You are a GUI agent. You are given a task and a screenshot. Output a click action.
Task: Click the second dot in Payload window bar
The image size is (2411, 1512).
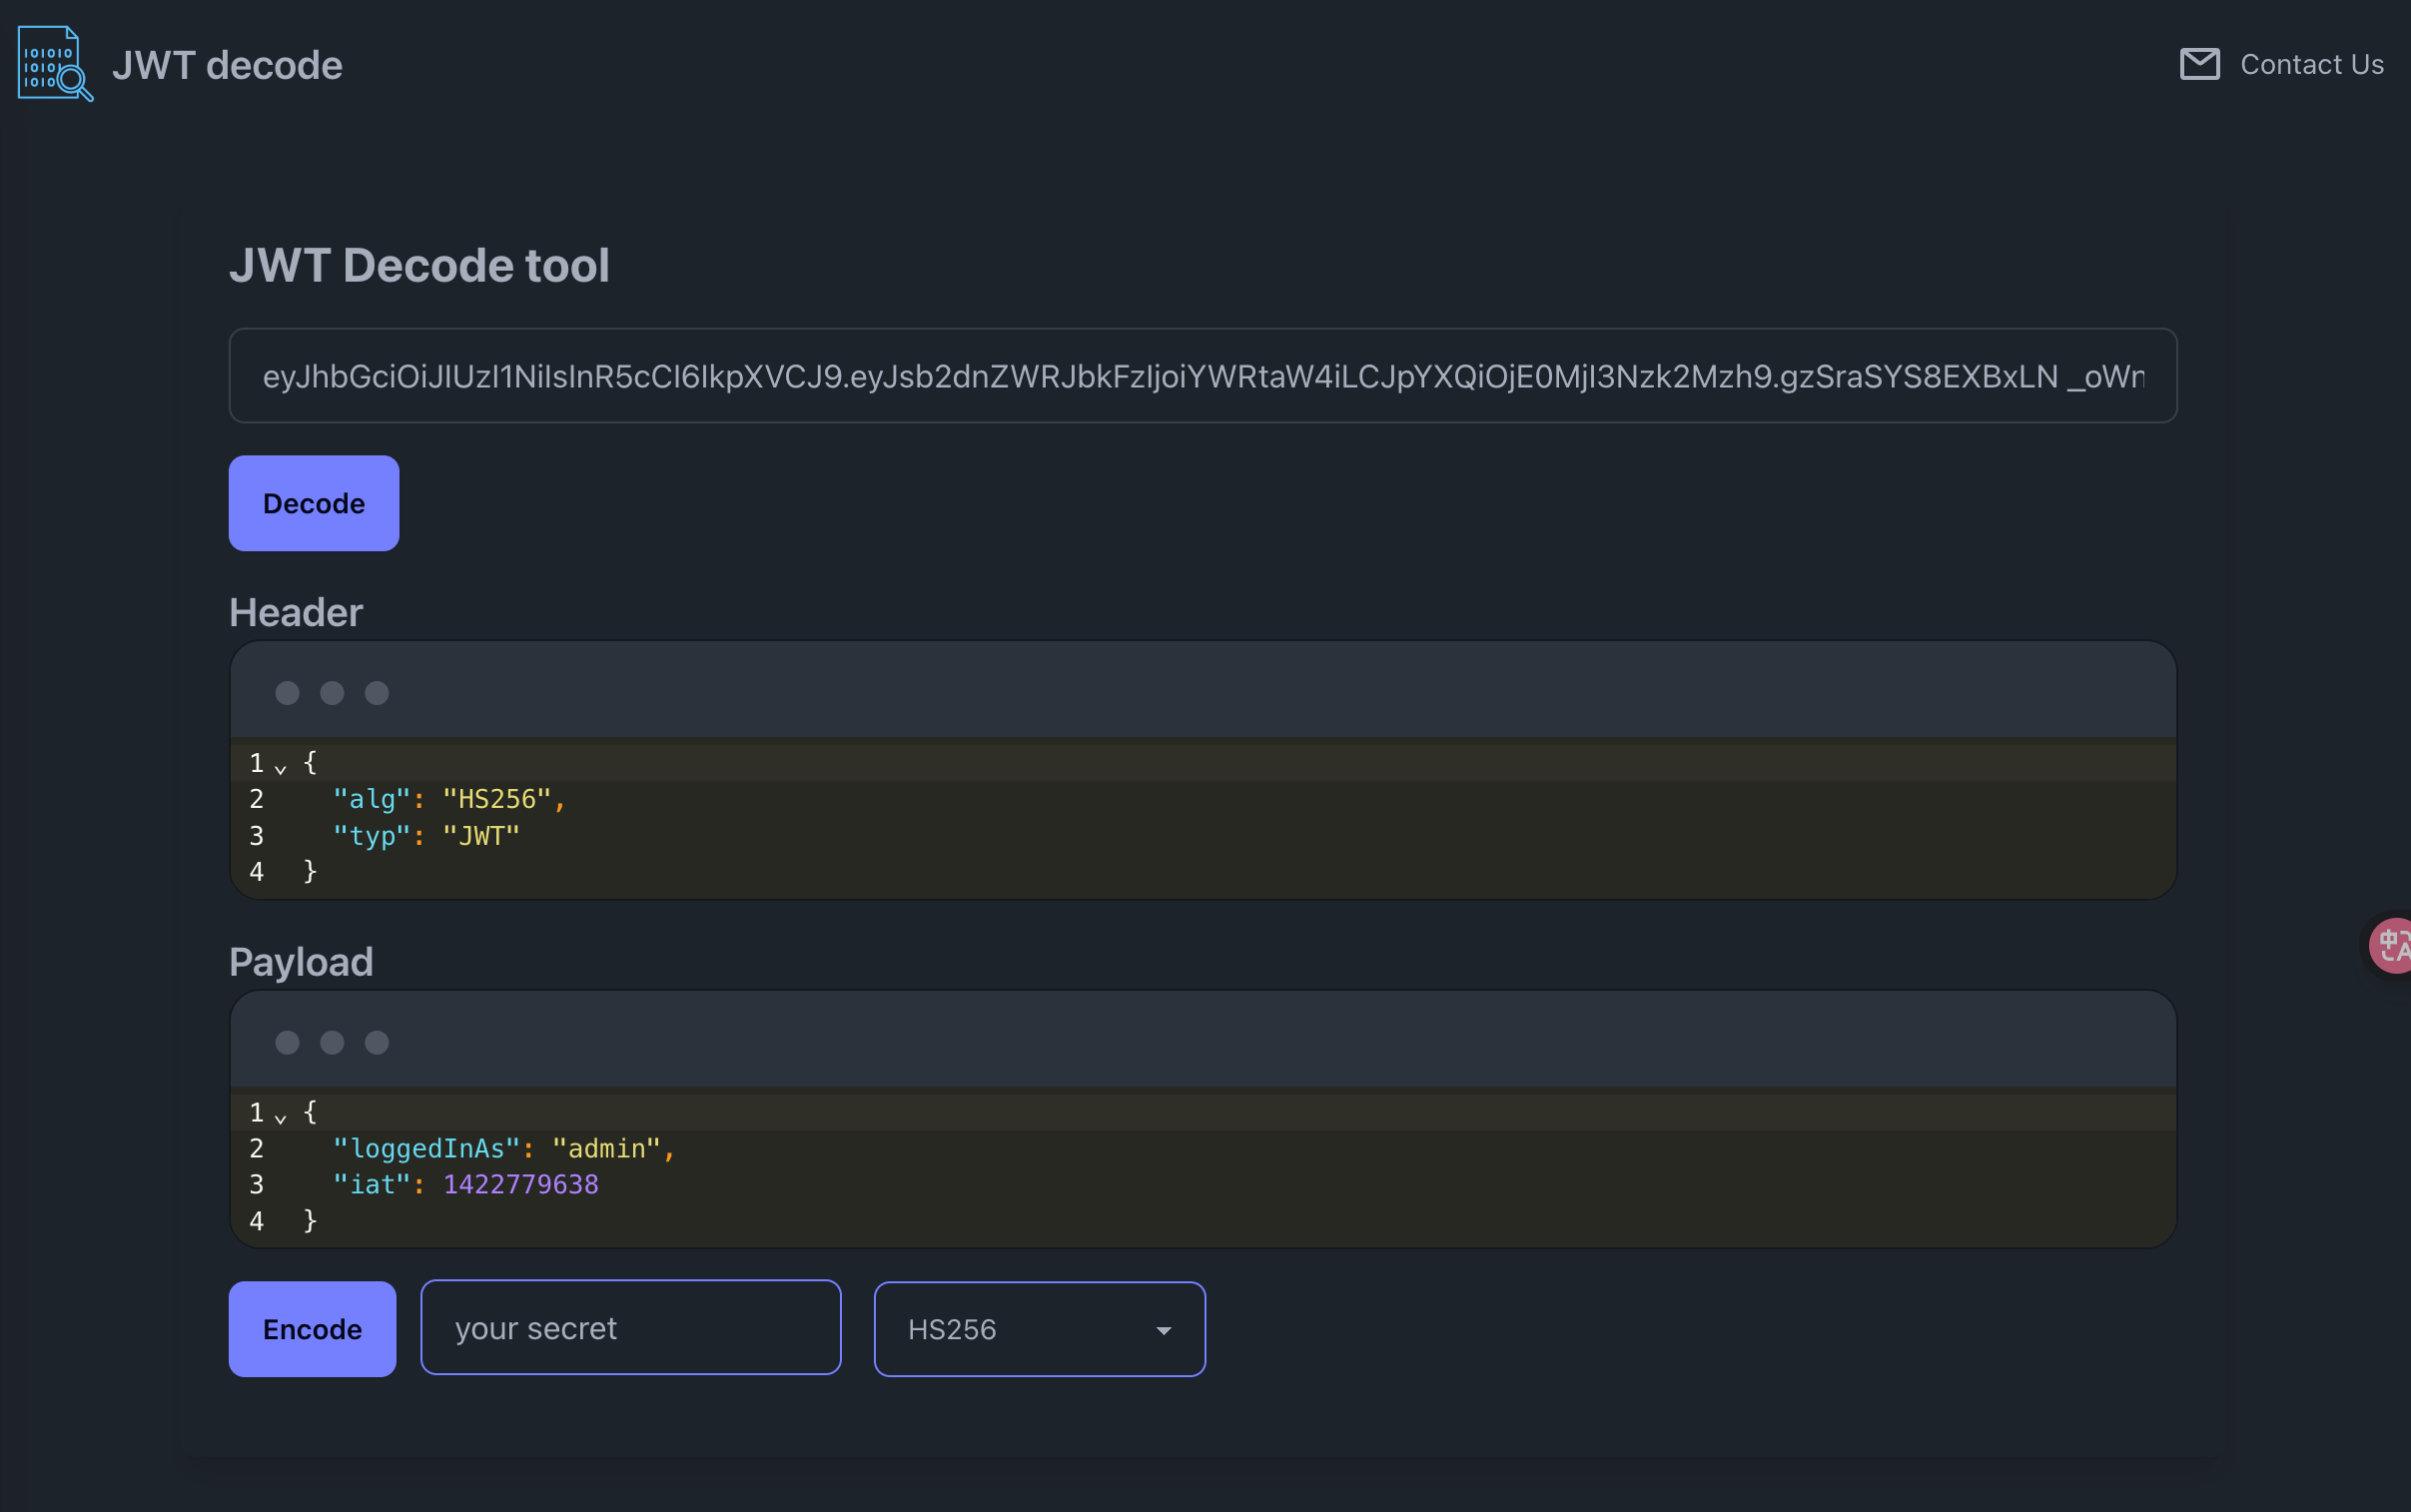[x=332, y=1043]
